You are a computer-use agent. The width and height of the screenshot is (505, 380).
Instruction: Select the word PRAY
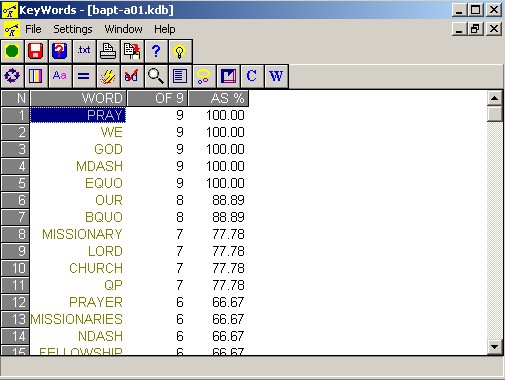point(78,115)
